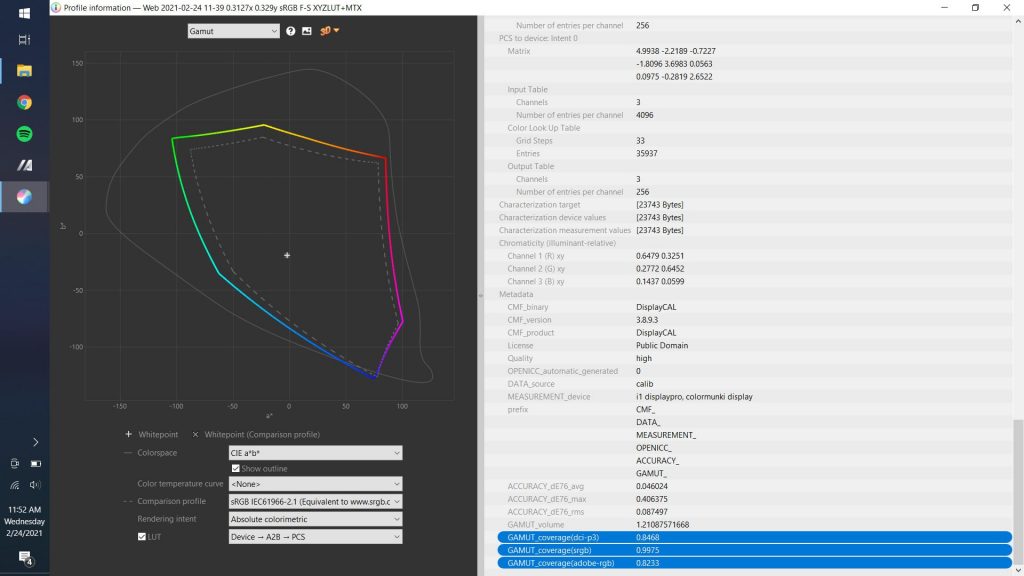
Task: Click the DisplayCAL taskbar icon
Action: click(24, 197)
